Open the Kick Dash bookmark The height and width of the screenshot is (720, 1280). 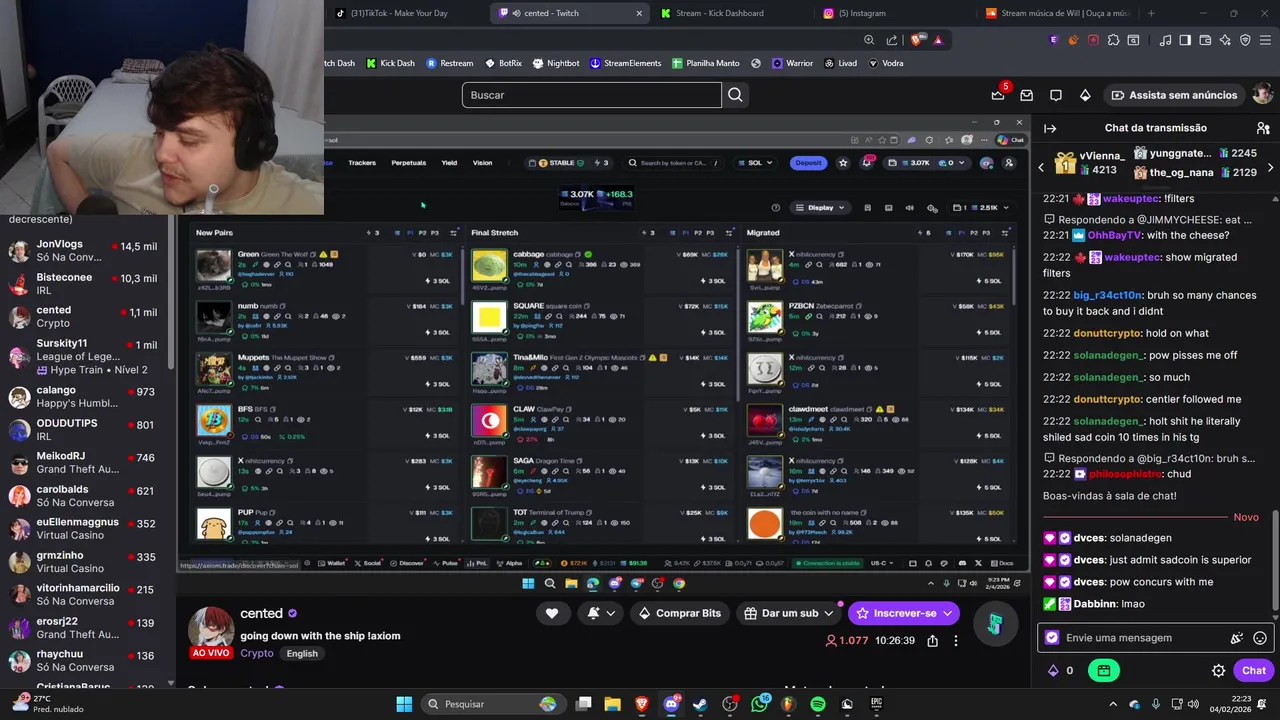pyautogui.click(x=390, y=63)
